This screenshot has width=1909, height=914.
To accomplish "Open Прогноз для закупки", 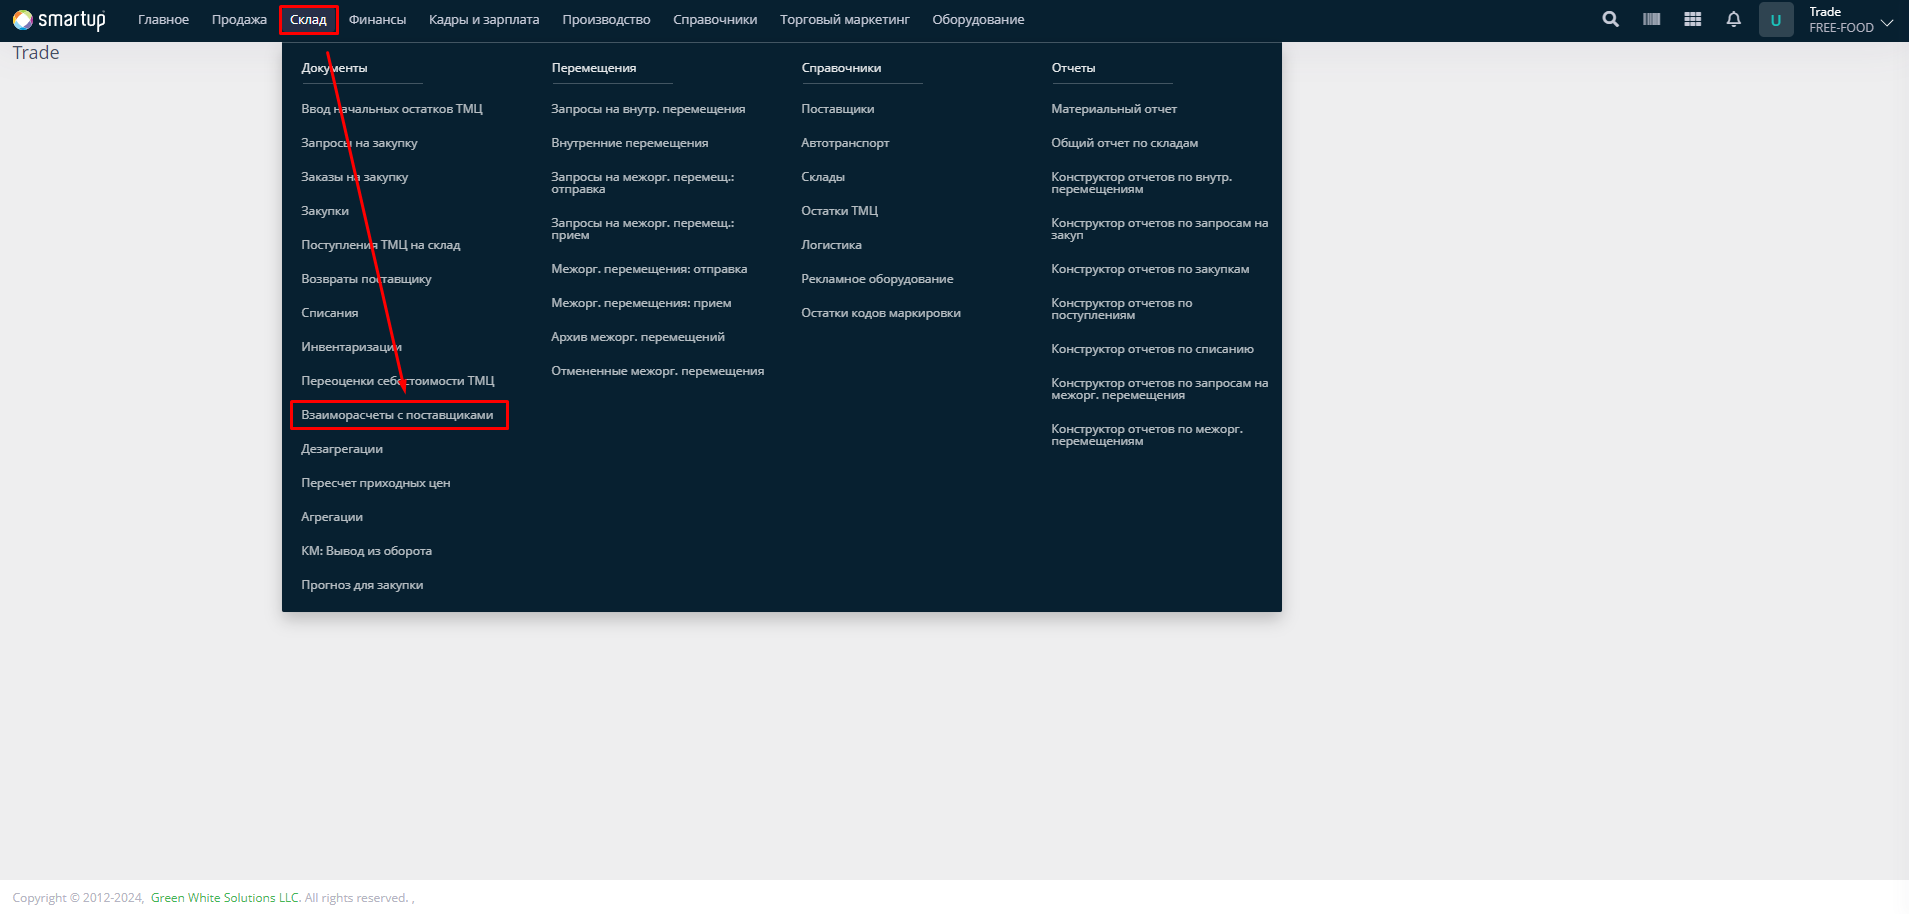I will (362, 585).
